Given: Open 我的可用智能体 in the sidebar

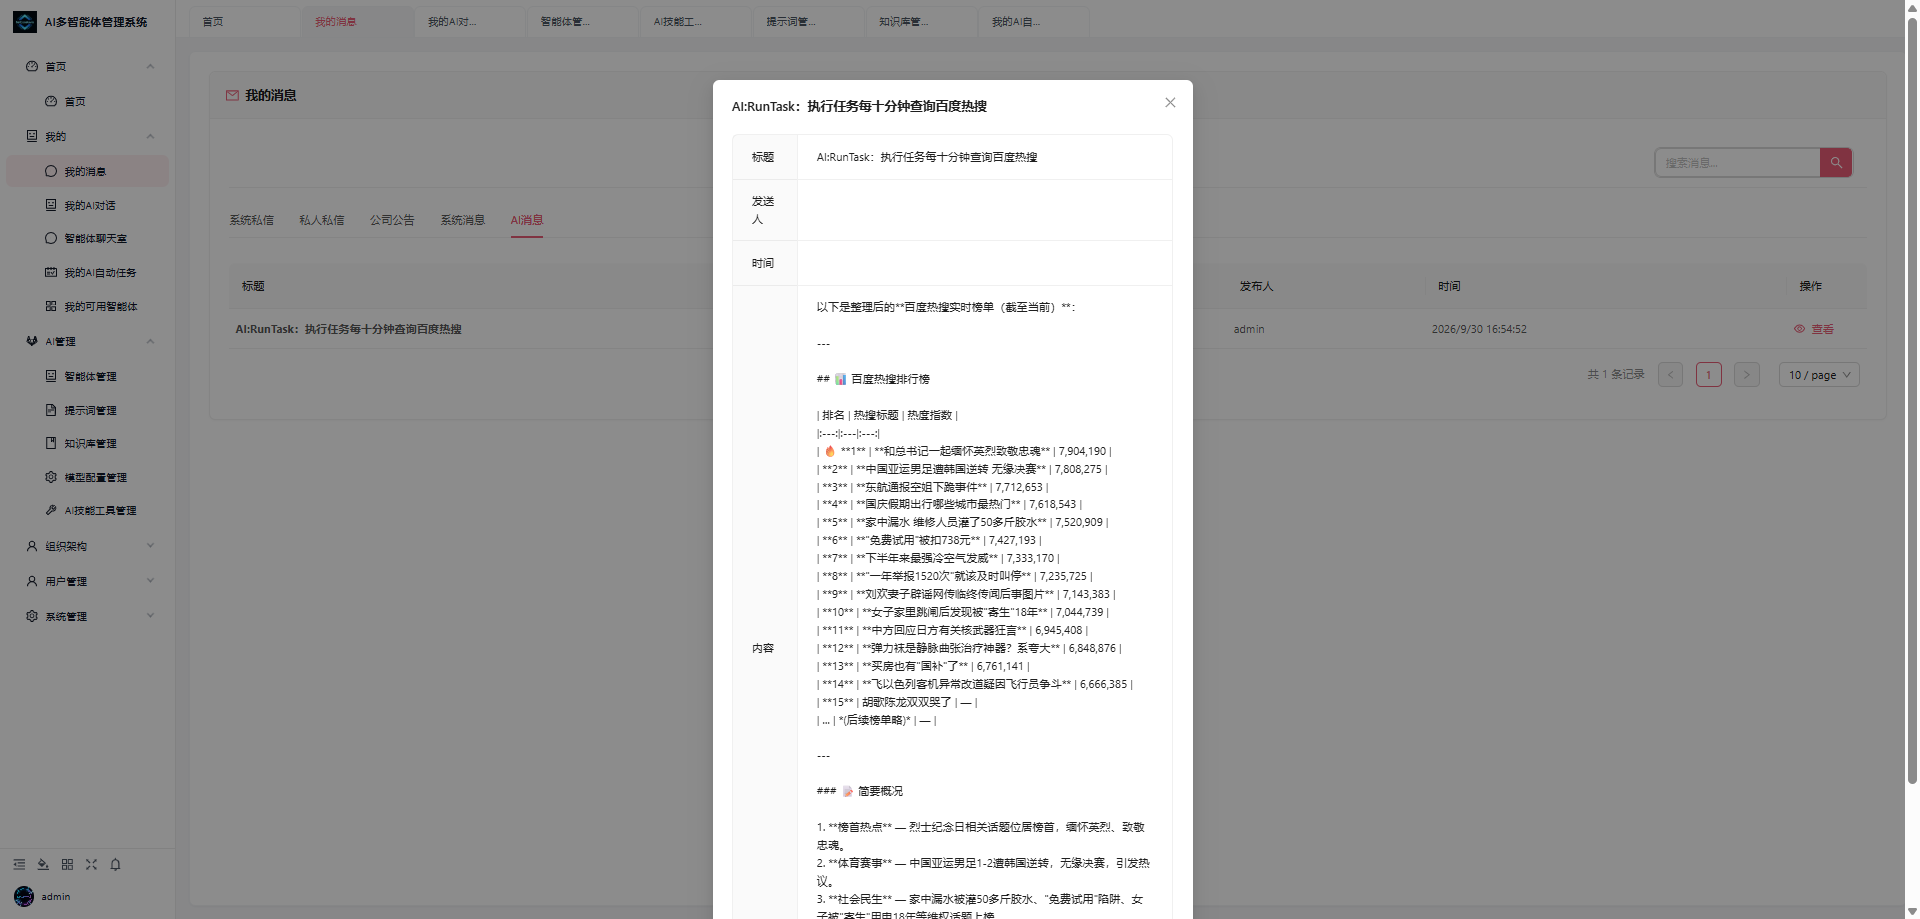Looking at the screenshot, I should click(87, 306).
